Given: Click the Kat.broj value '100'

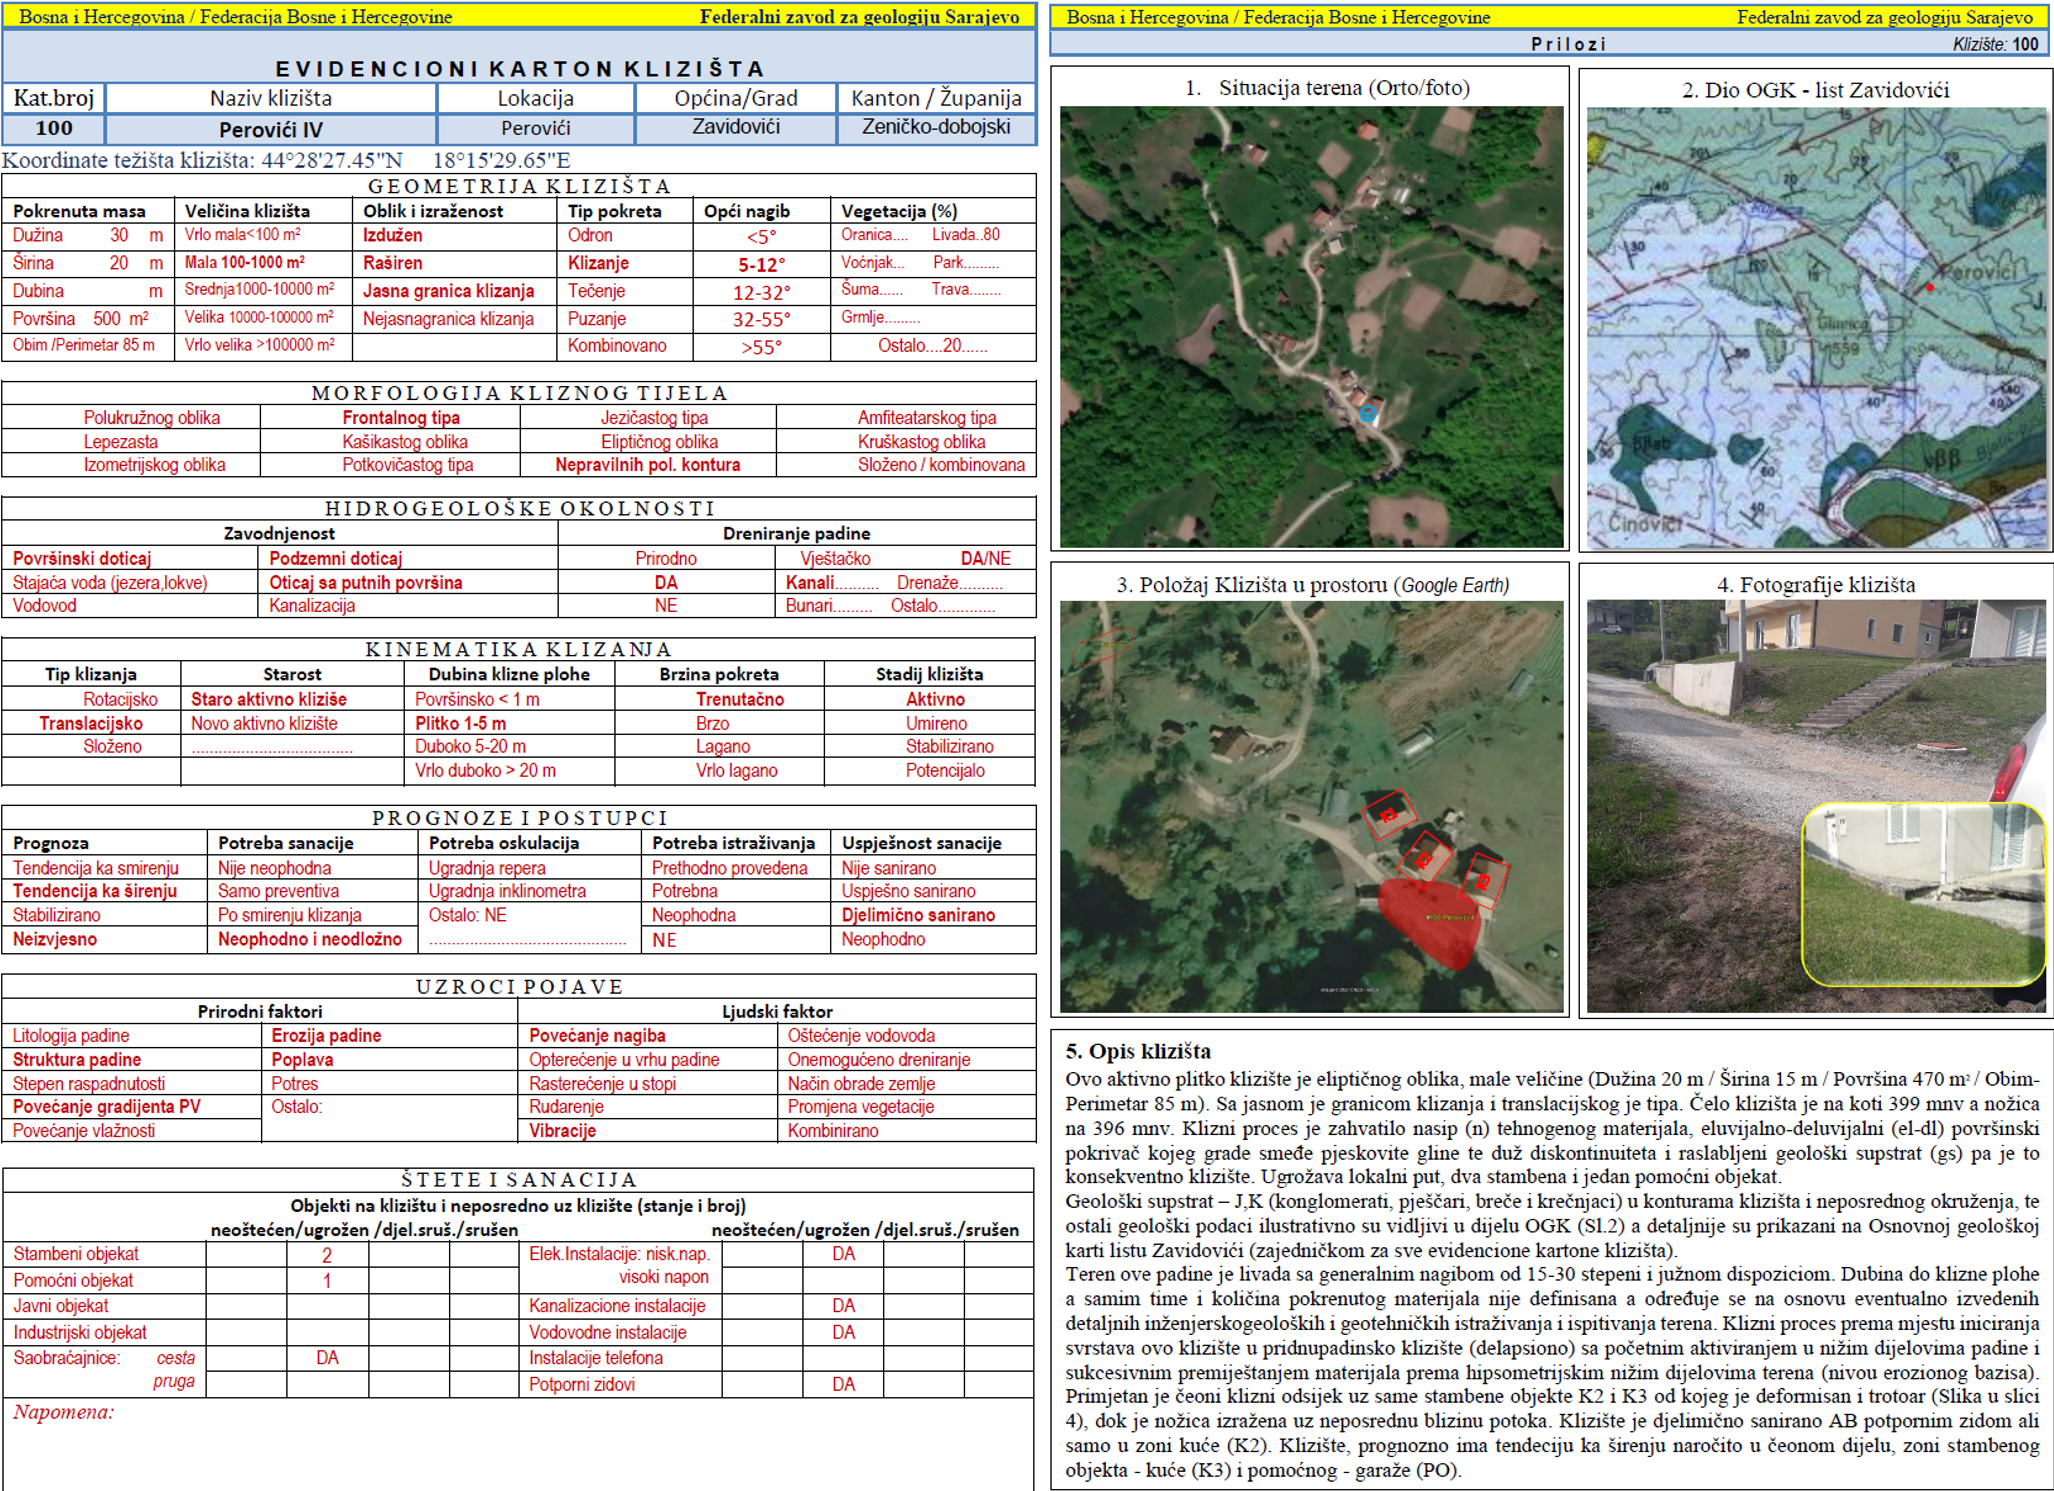Looking at the screenshot, I should [x=54, y=128].
